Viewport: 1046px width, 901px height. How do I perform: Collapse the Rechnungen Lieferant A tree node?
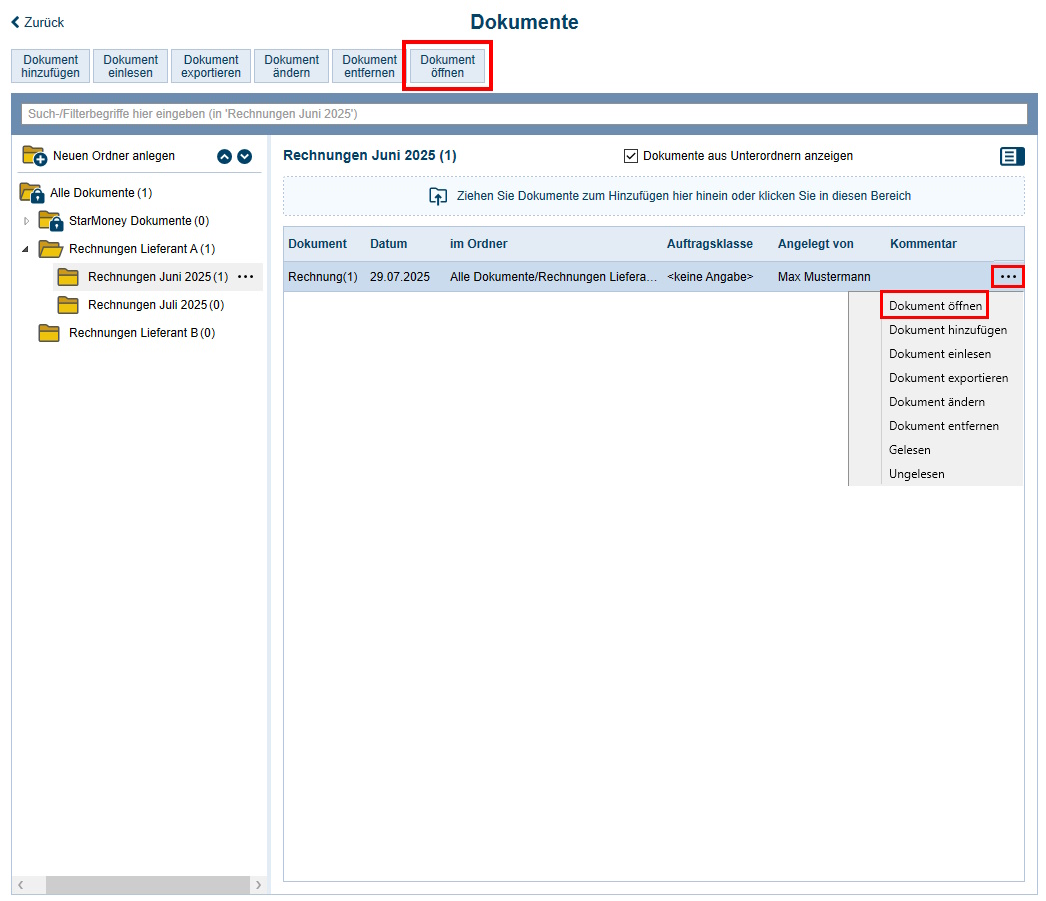tap(26, 249)
